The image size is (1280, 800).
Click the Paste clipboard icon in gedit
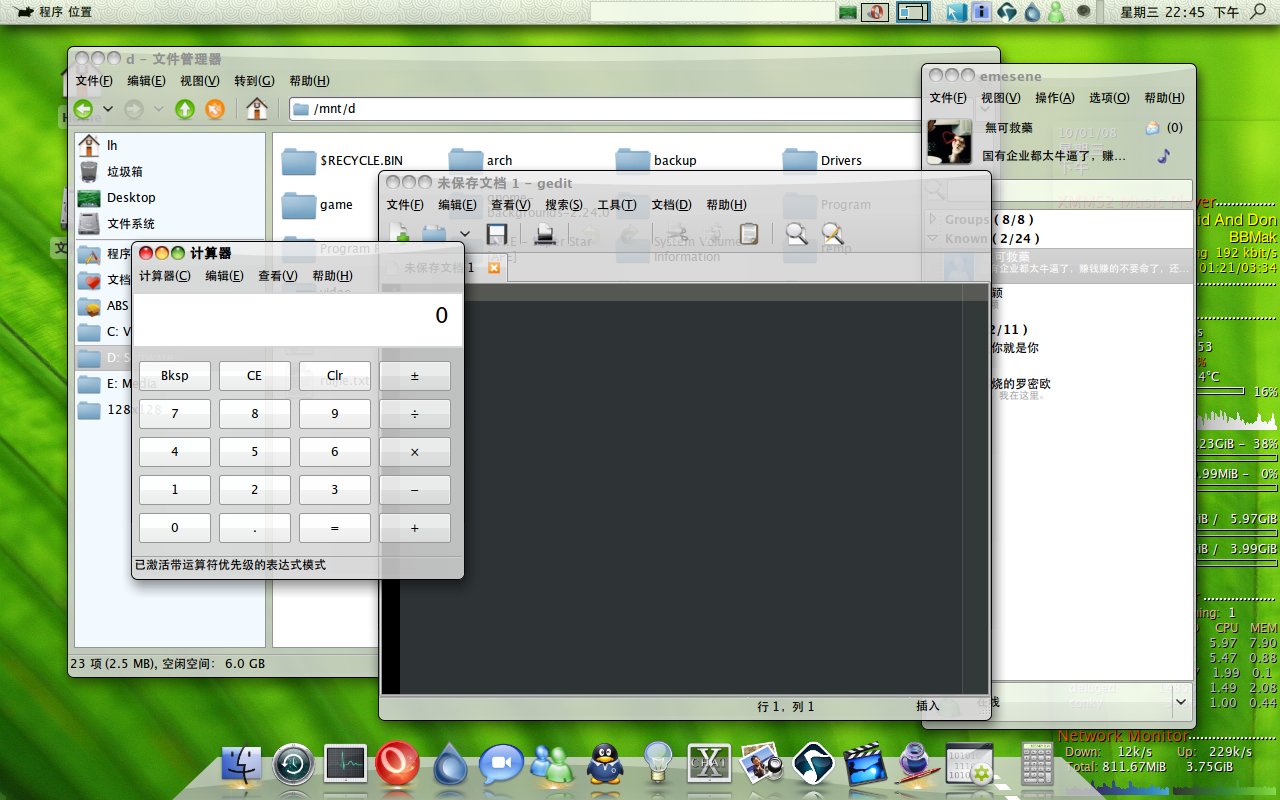click(x=749, y=235)
